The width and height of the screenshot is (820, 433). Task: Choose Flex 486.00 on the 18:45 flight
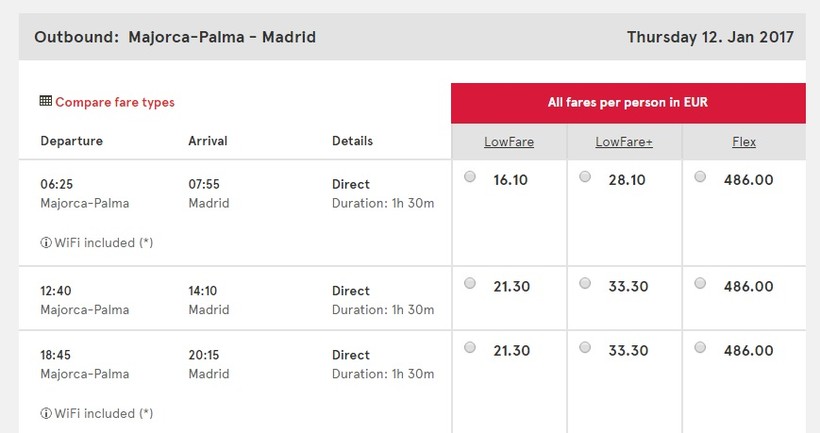700,348
